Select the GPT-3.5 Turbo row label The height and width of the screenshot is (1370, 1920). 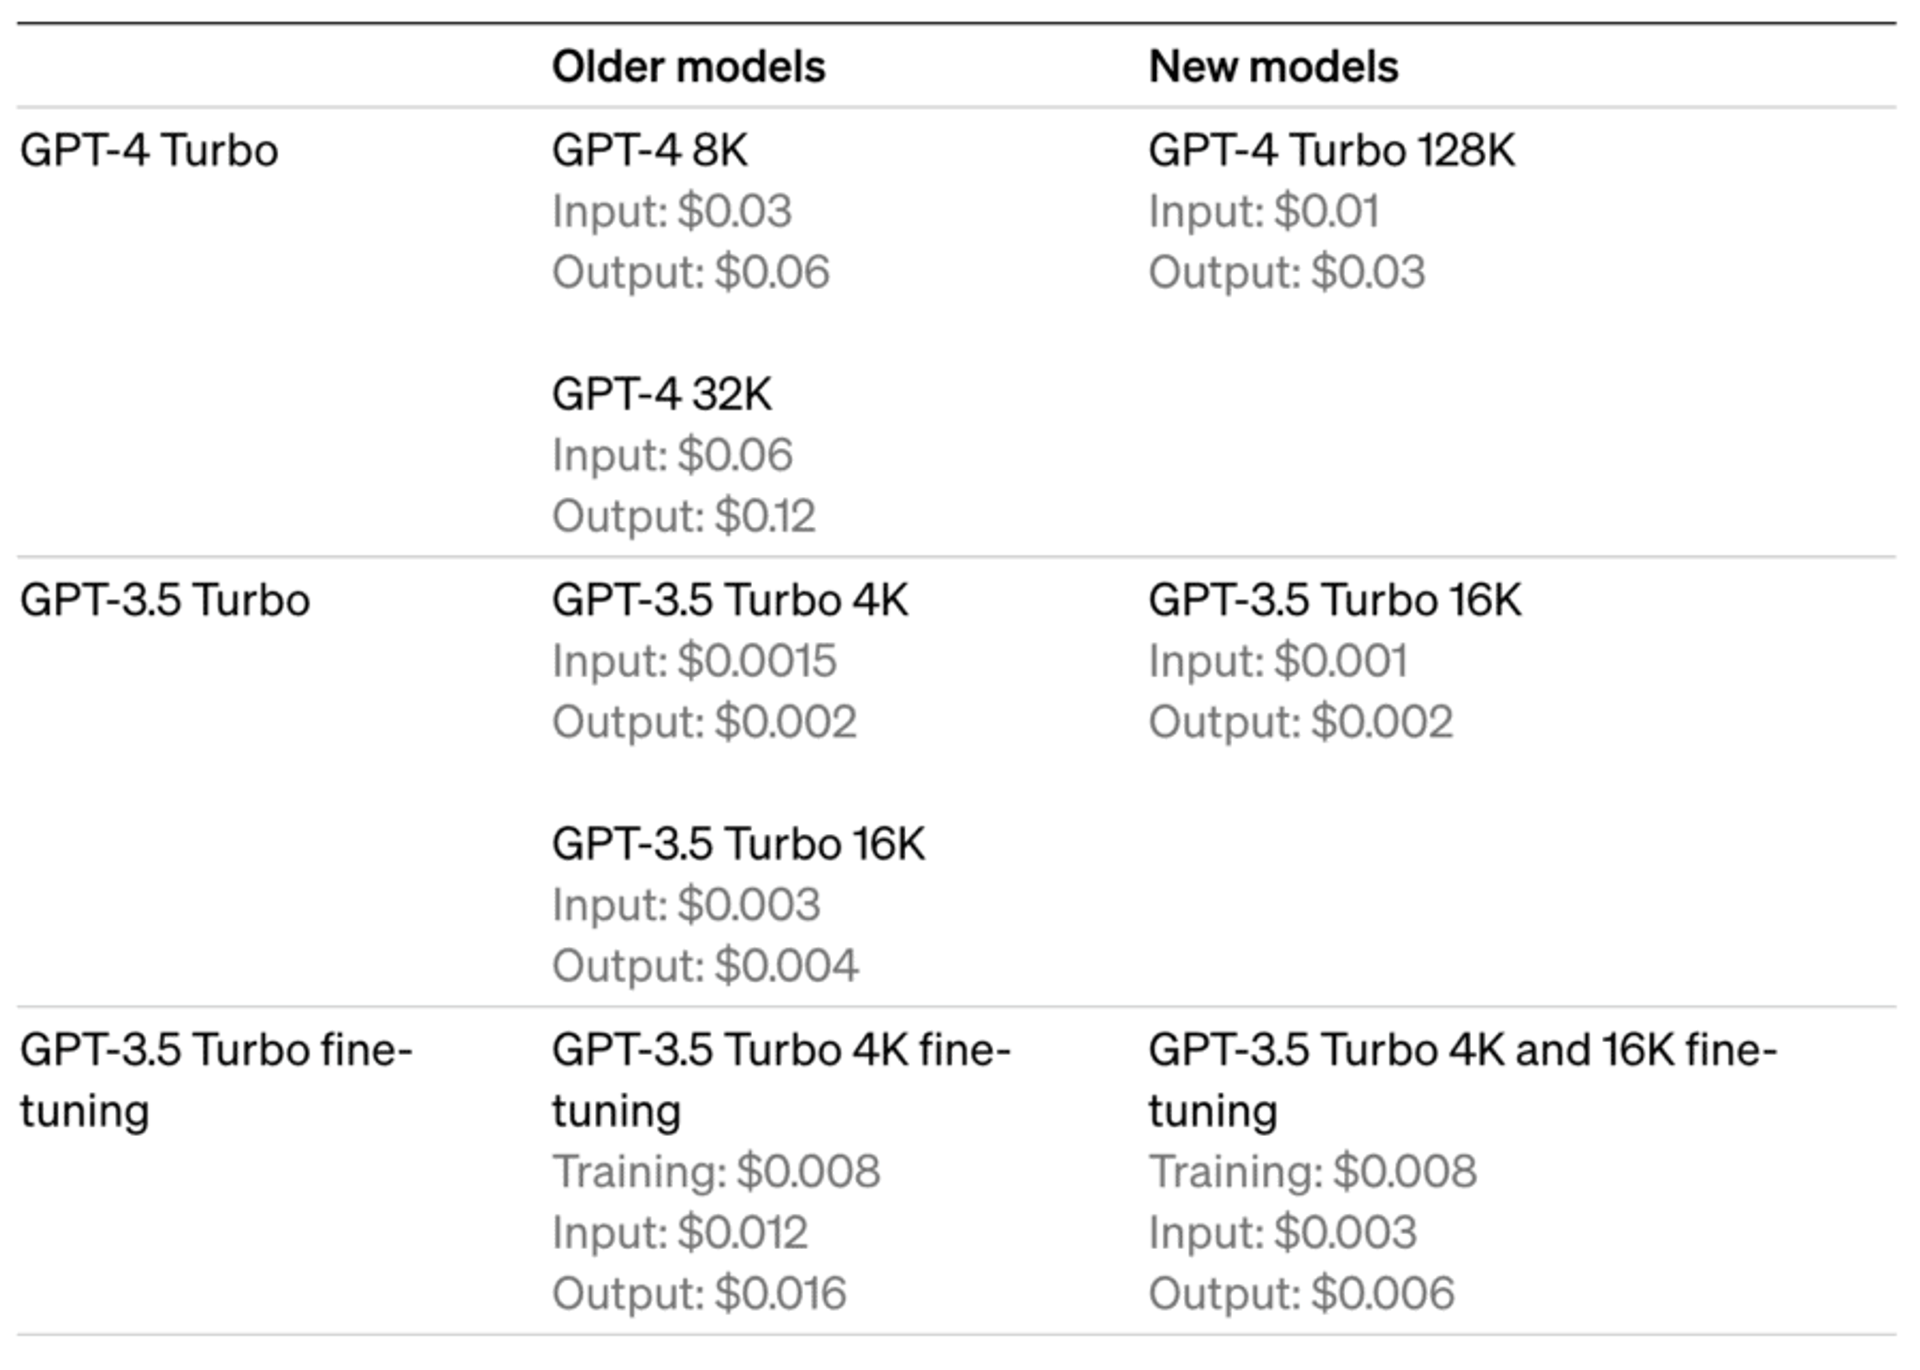(x=165, y=600)
